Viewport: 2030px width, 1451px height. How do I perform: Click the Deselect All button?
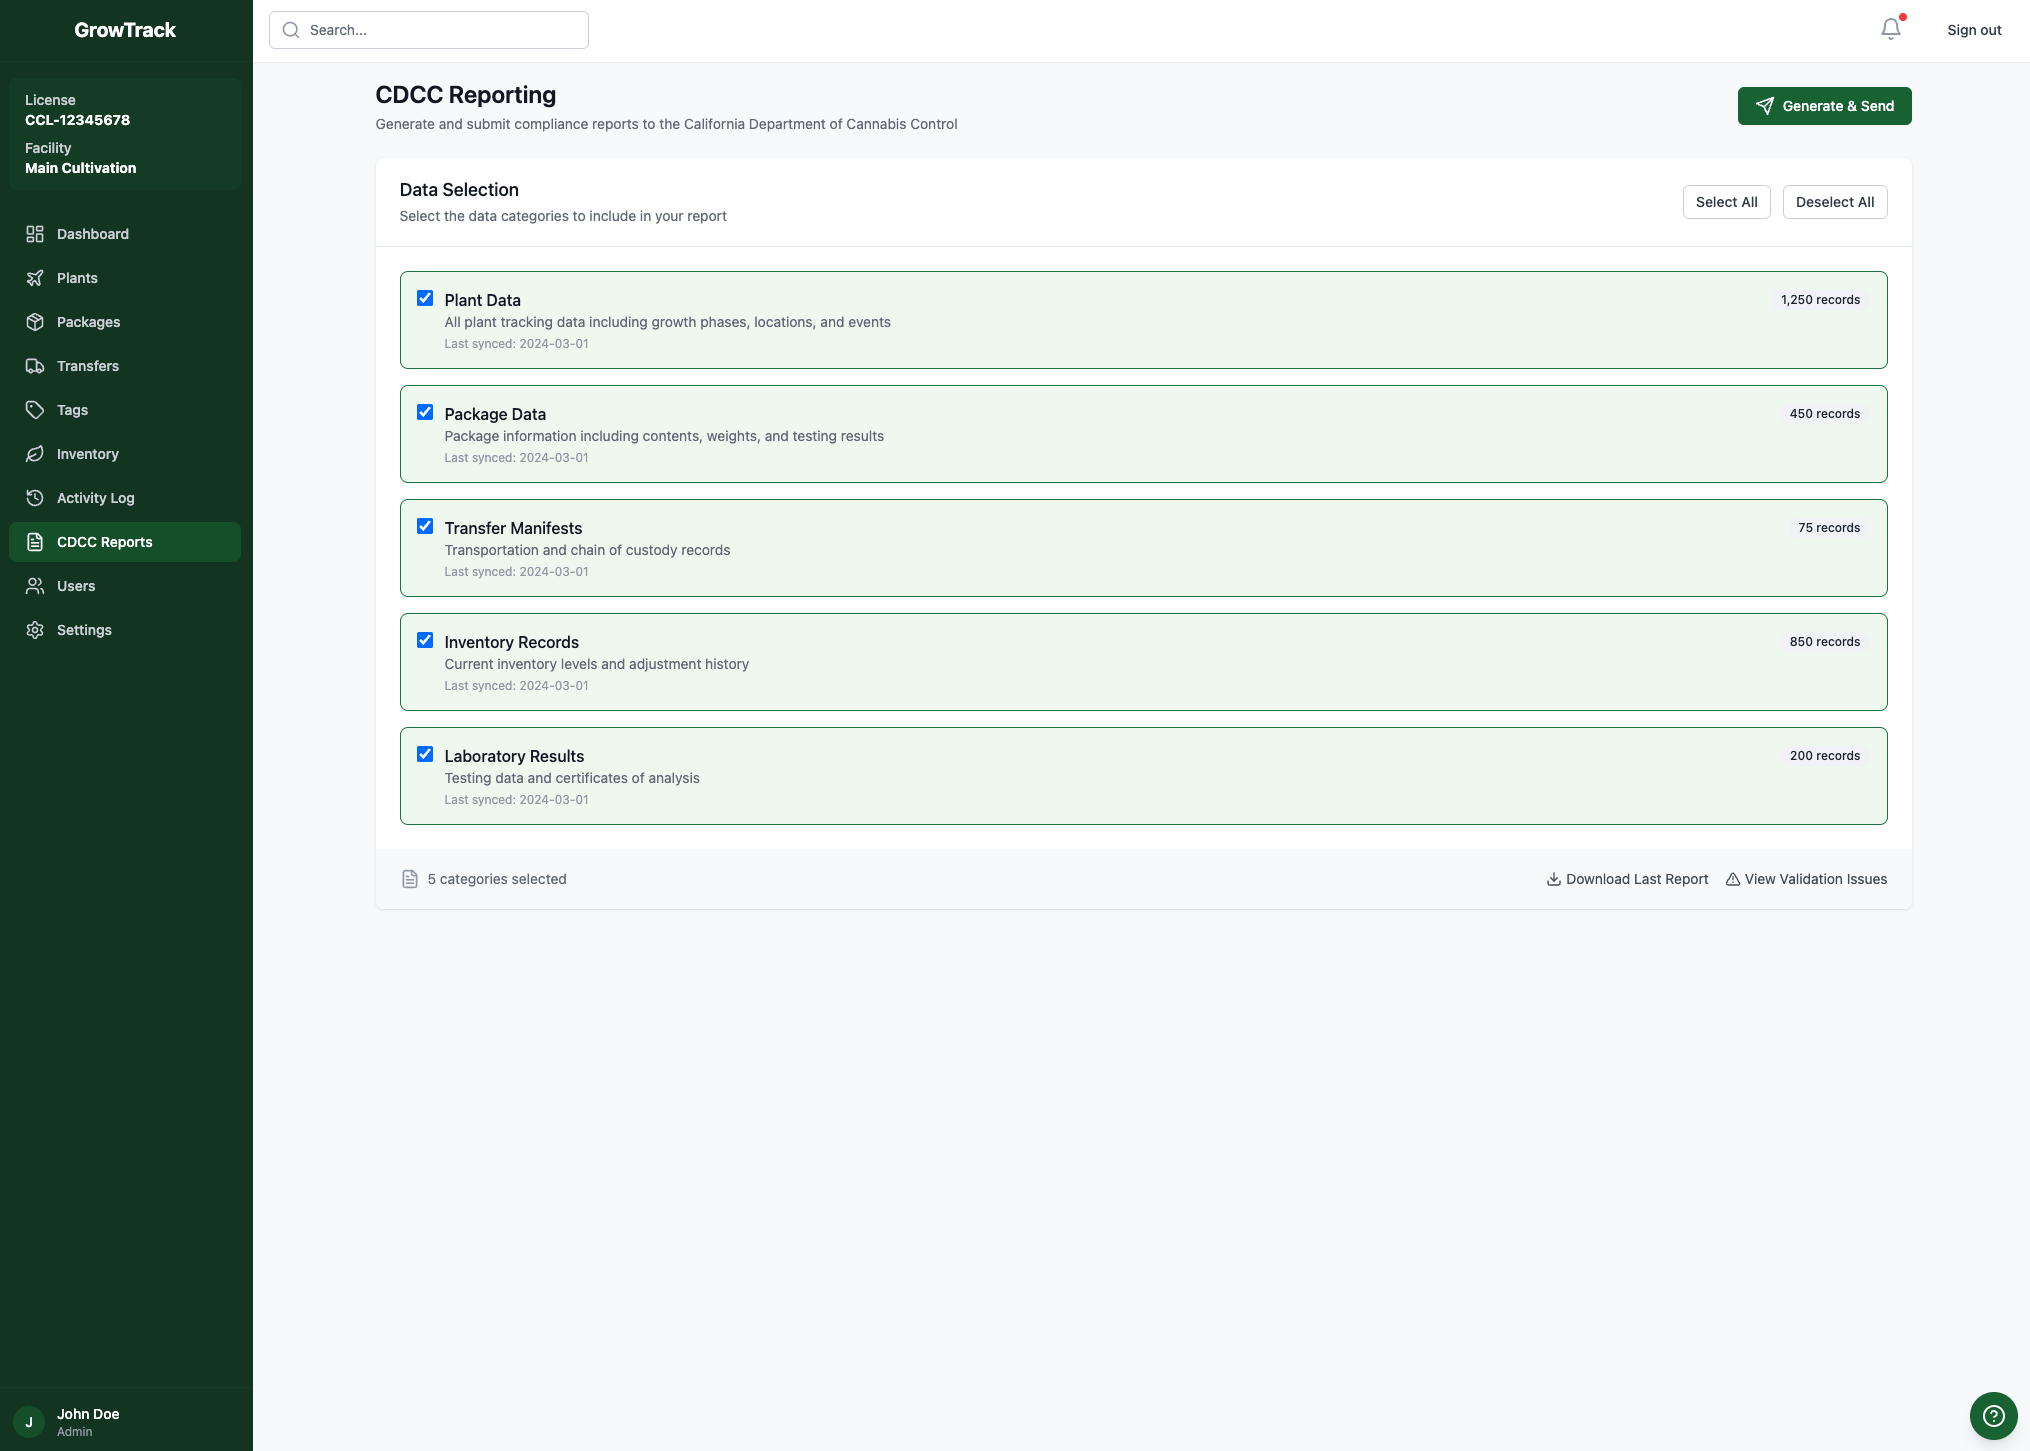pos(1834,202)
